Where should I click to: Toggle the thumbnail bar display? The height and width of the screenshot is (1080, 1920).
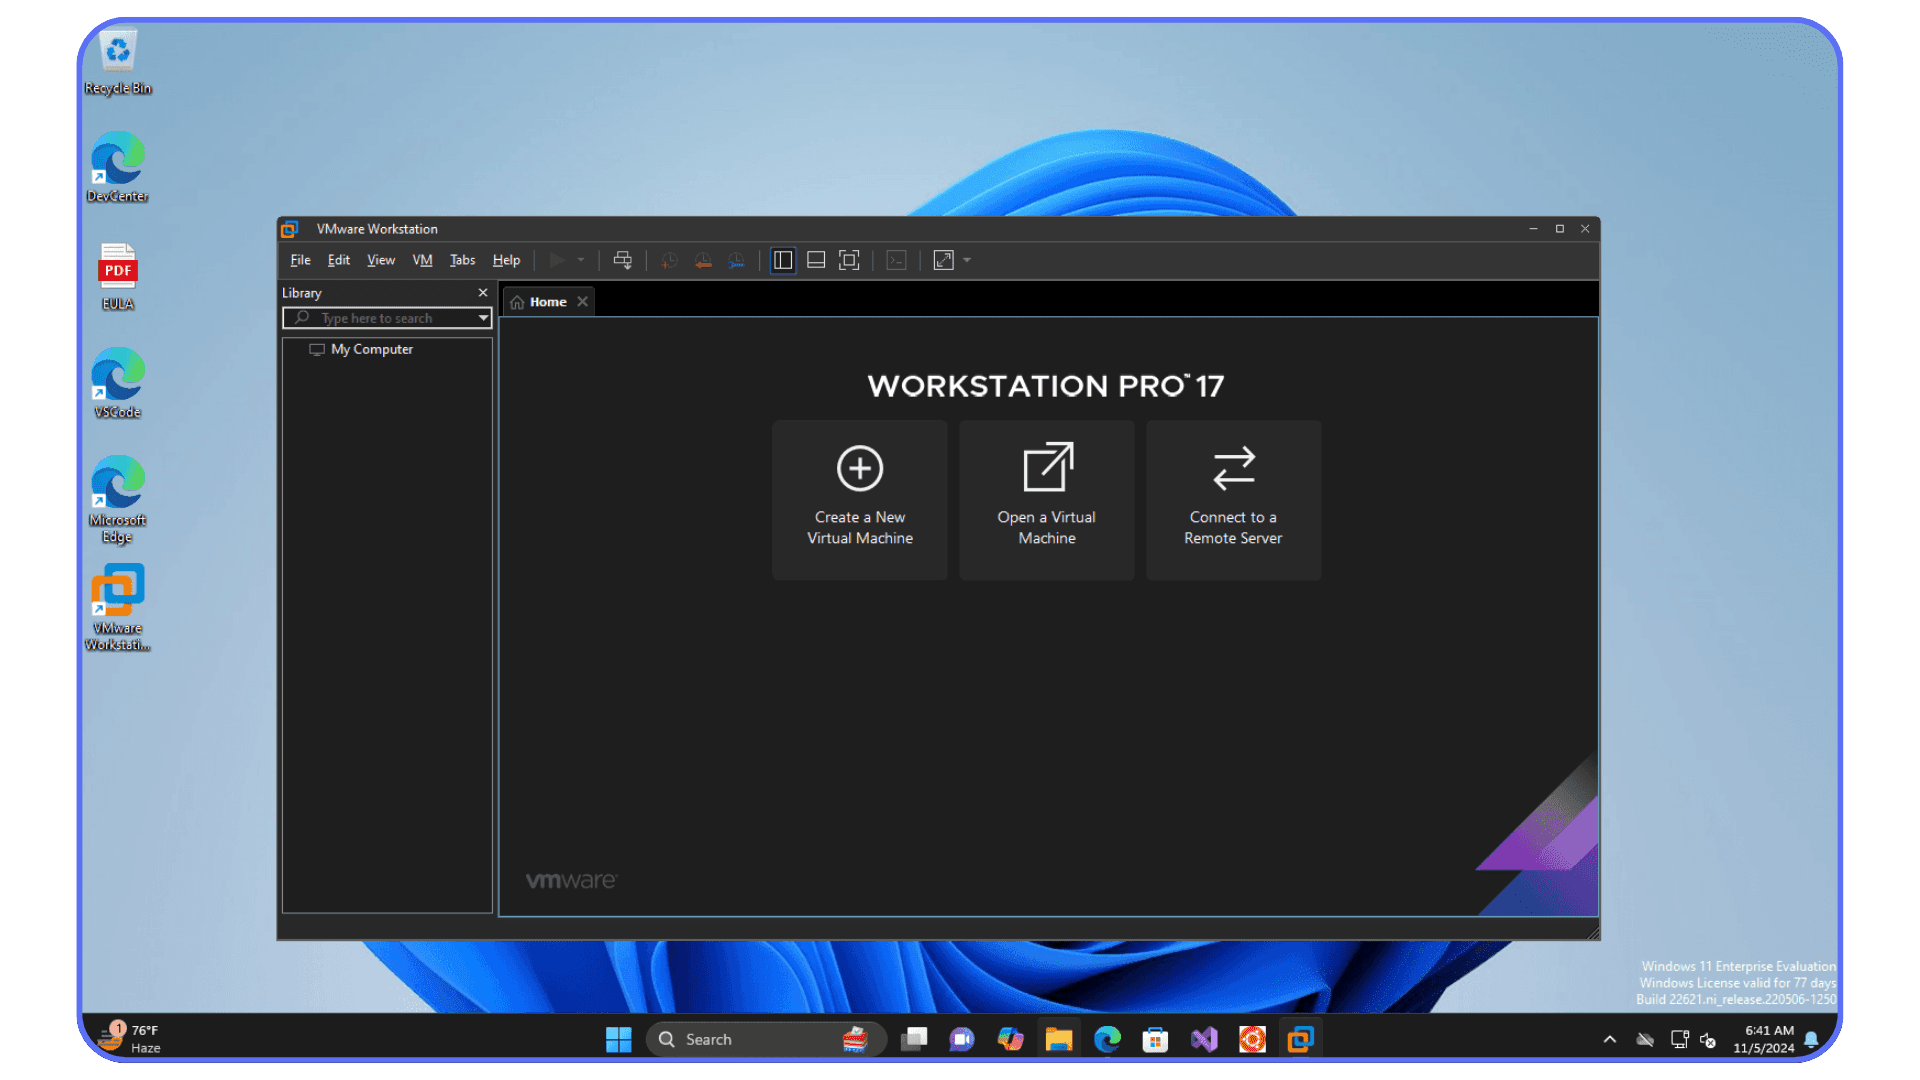click(815, 260)
